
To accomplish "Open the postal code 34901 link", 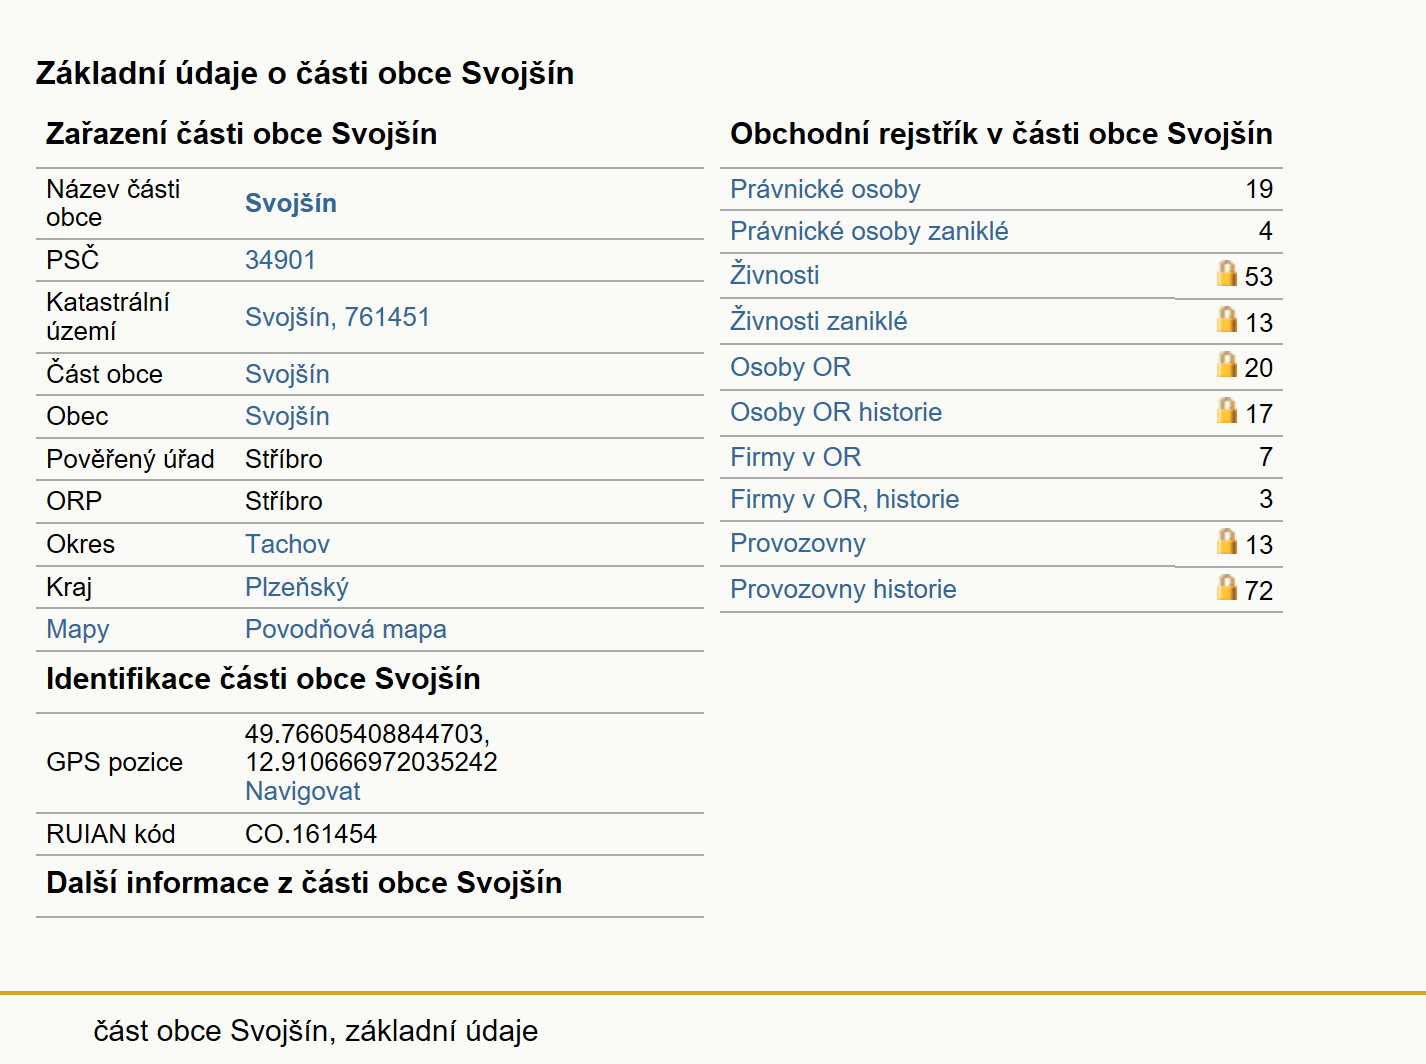I will pyautogui.click(x=280, y=260).
